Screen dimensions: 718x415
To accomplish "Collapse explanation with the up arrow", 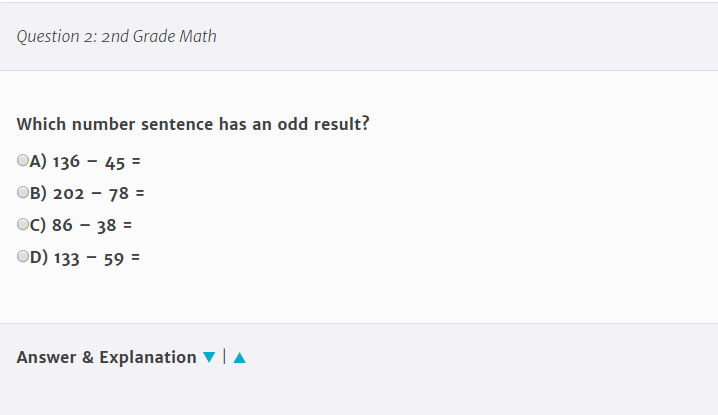I will [240, 358].
